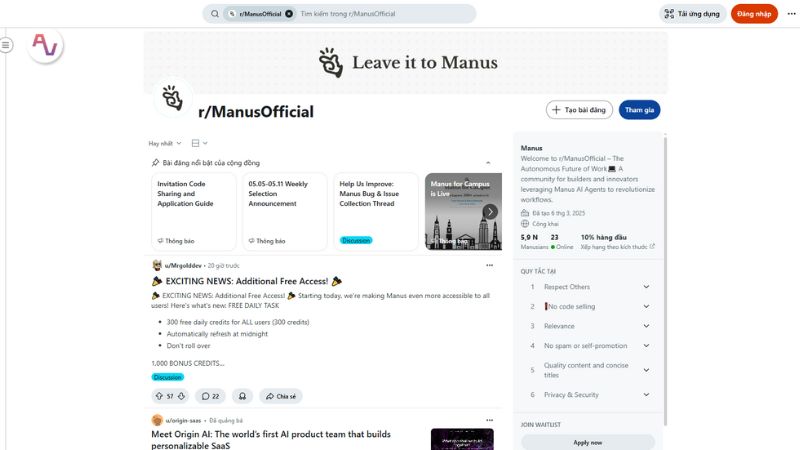Click Discussion tag on Help Us Improve card
This screenshot has width=800, height=450.
point(356,240)
